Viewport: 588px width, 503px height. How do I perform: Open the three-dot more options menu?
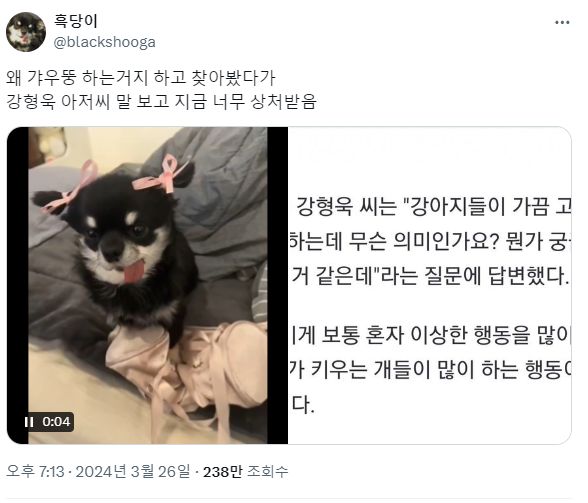tap(562, 23)
